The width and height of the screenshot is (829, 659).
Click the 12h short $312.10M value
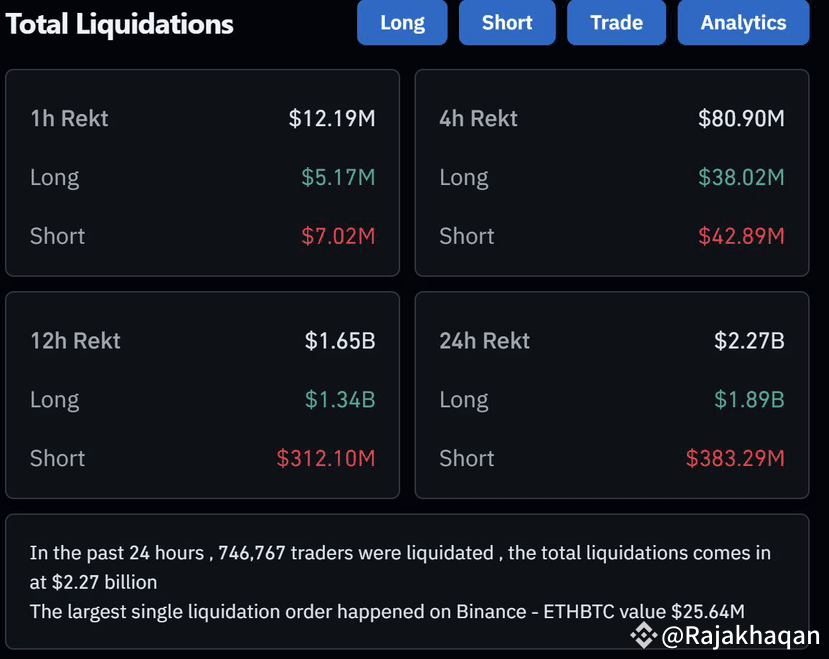(x=326, y=459)
